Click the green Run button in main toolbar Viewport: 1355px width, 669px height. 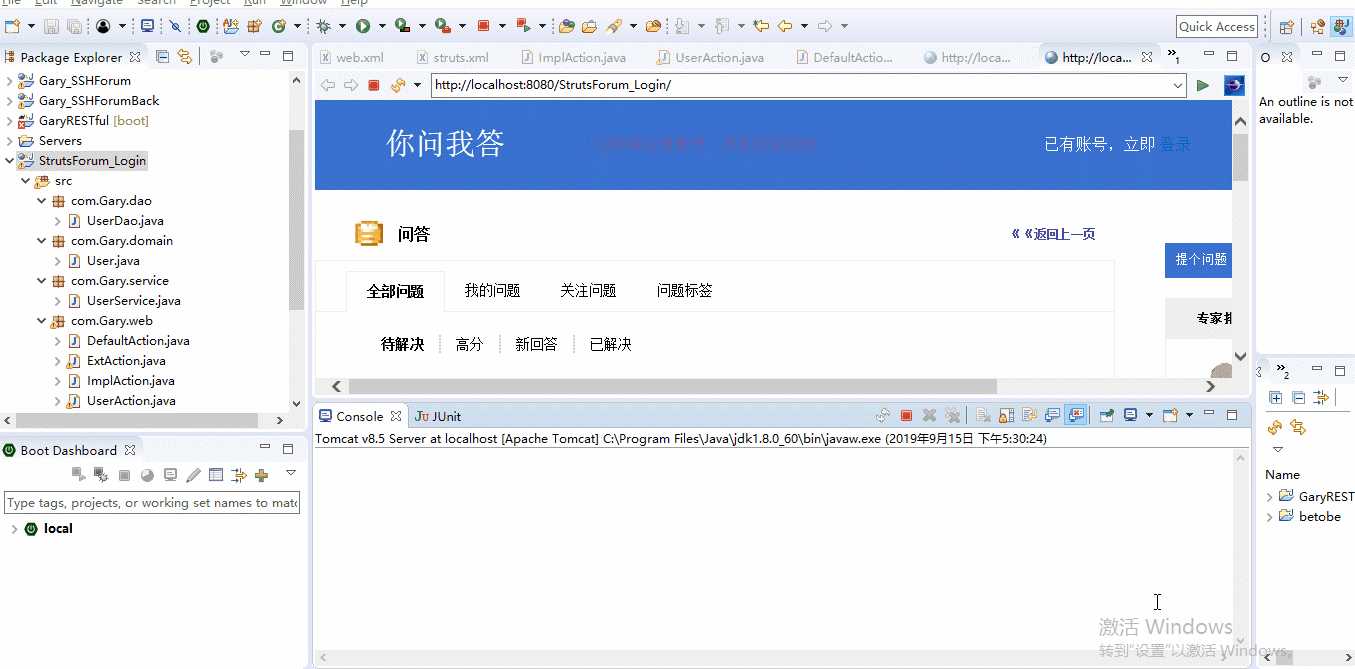[362, 26]
